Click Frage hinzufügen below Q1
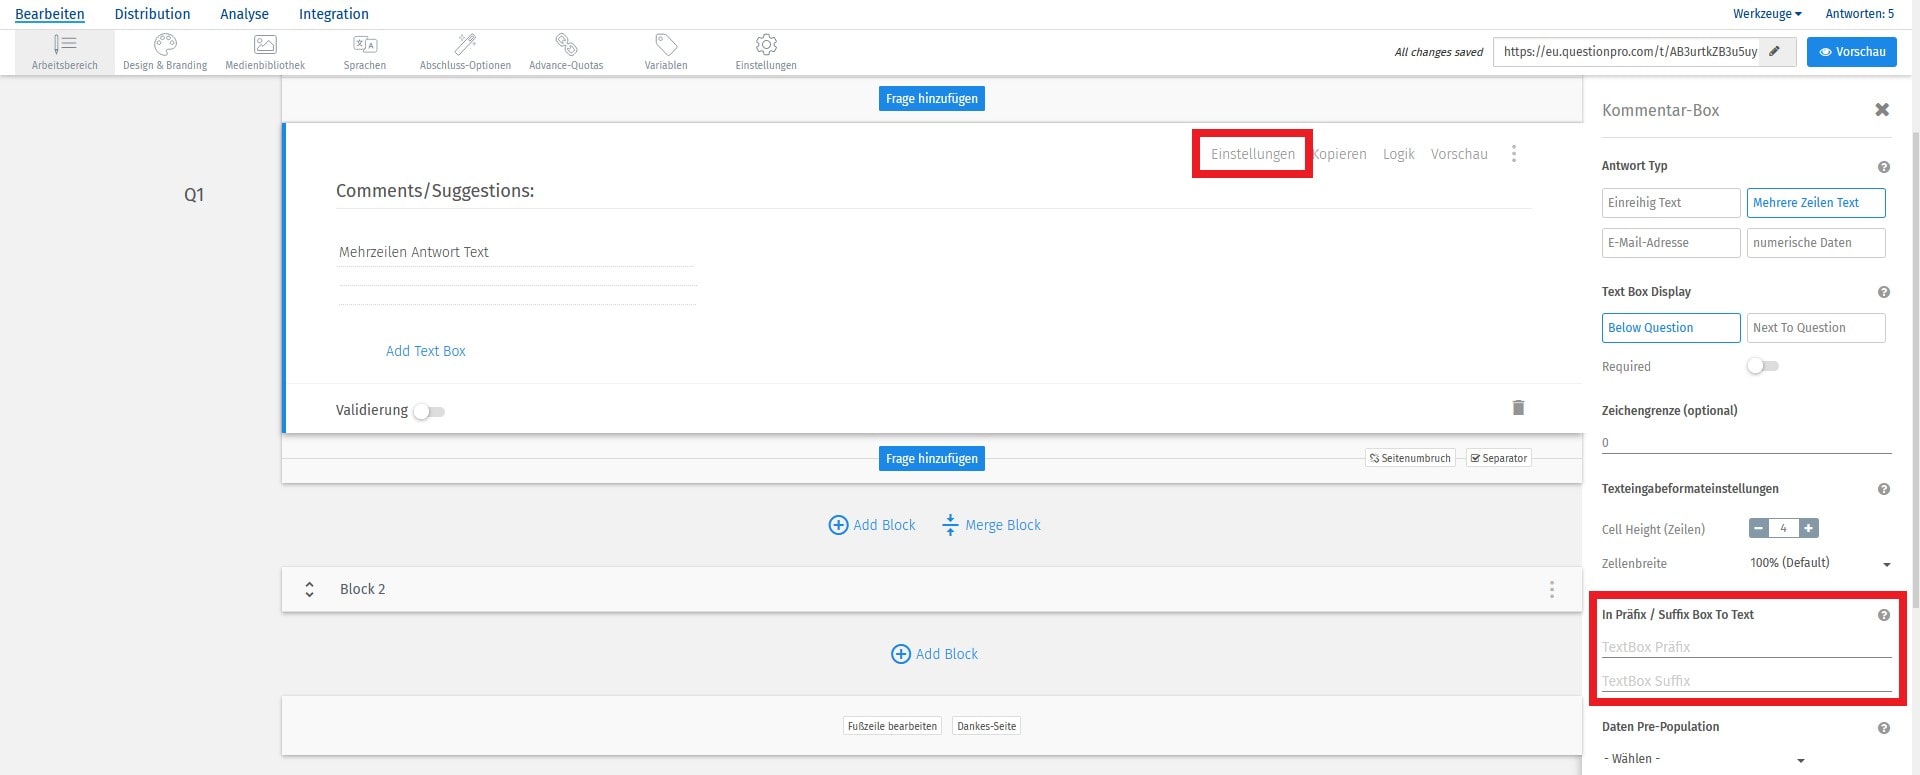Image resolution: width=1920 pixels, height=775 pixels. coord(932,459)
